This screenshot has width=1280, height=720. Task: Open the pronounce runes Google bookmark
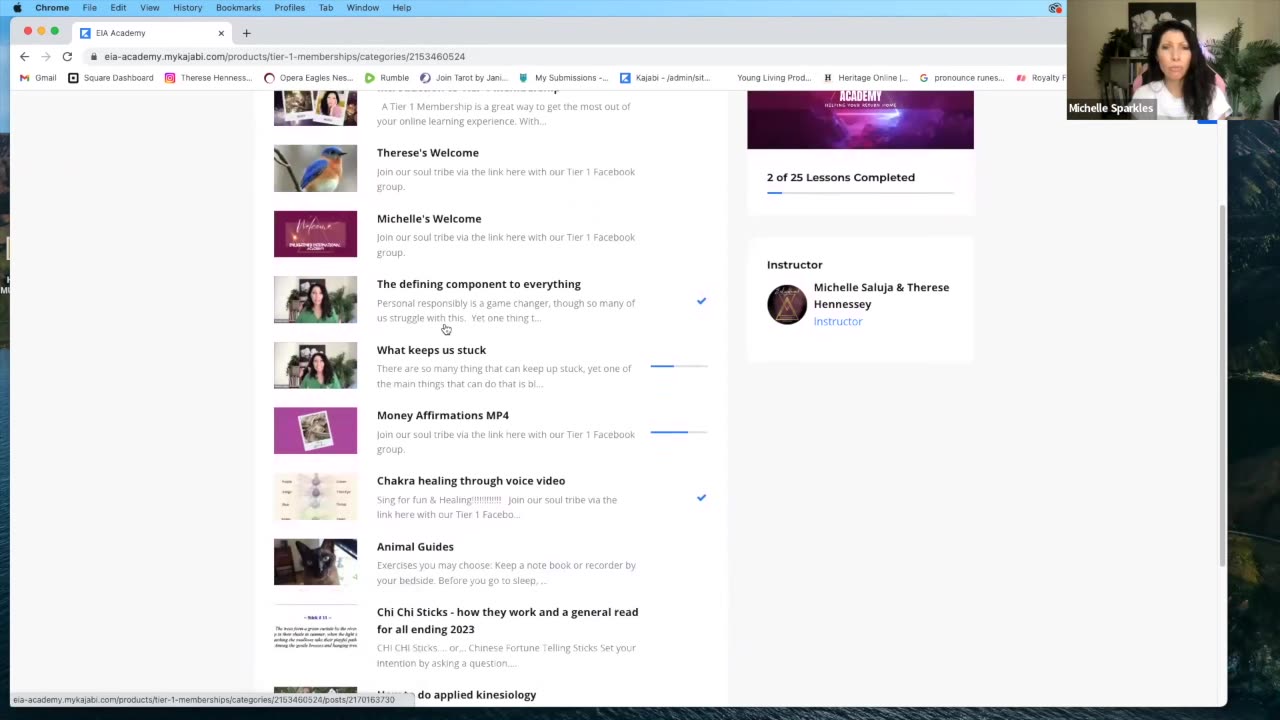tap(961, 78)
